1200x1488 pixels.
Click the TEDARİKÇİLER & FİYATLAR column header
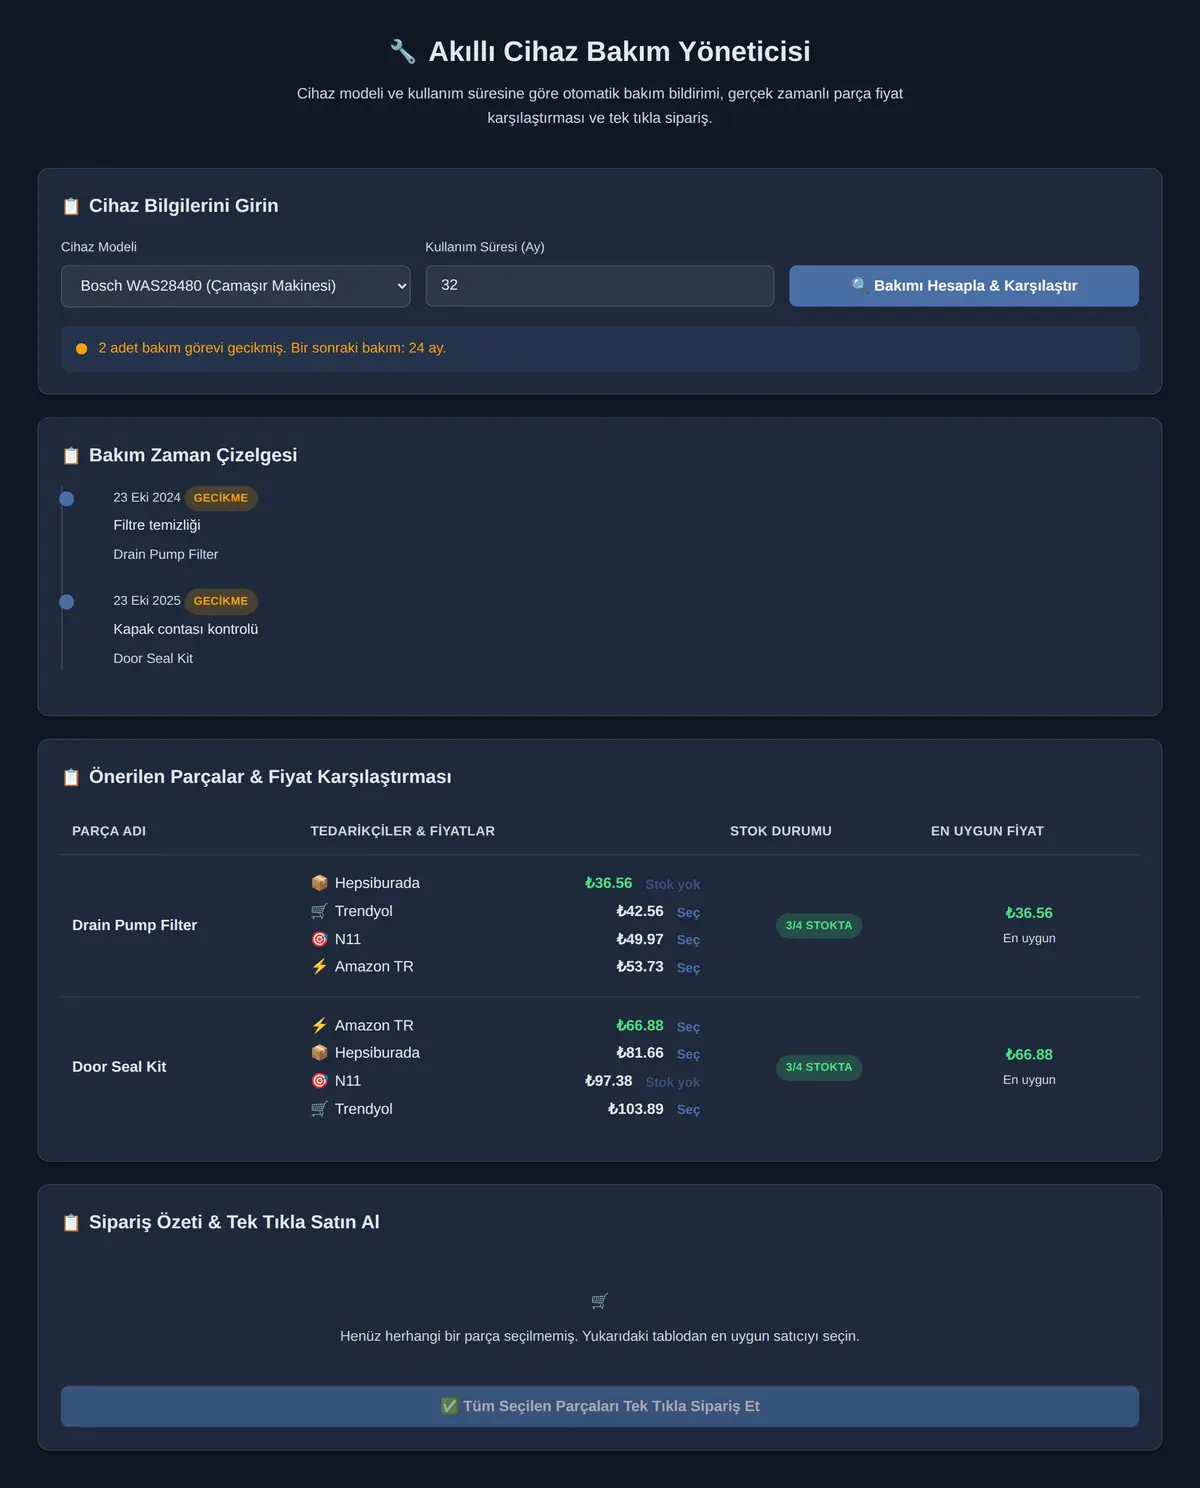click(403, 832)
